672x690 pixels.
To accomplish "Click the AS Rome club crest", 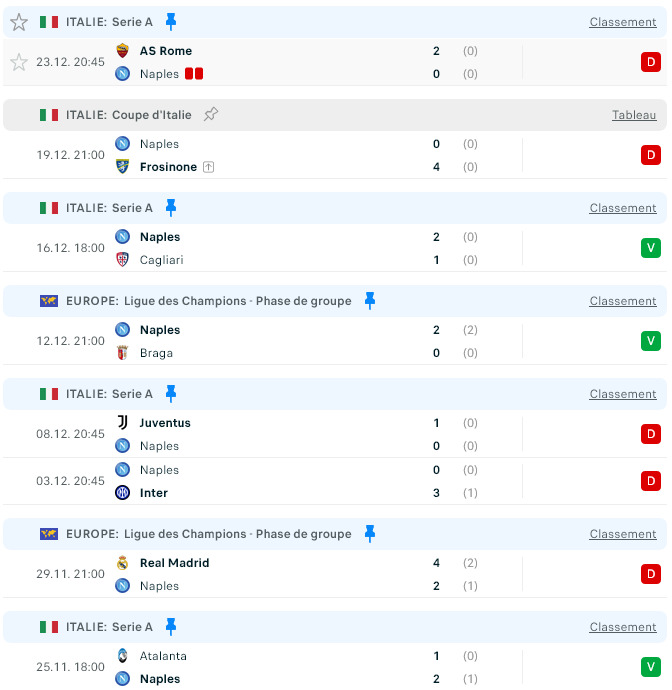I will click(122, 51).
